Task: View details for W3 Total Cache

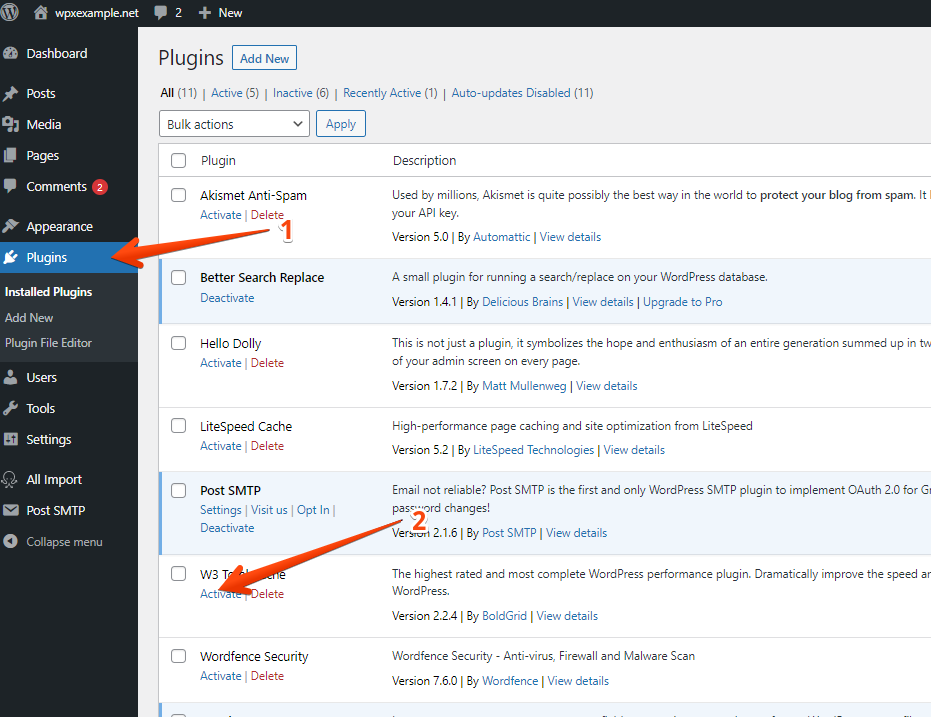Action: 567,616
